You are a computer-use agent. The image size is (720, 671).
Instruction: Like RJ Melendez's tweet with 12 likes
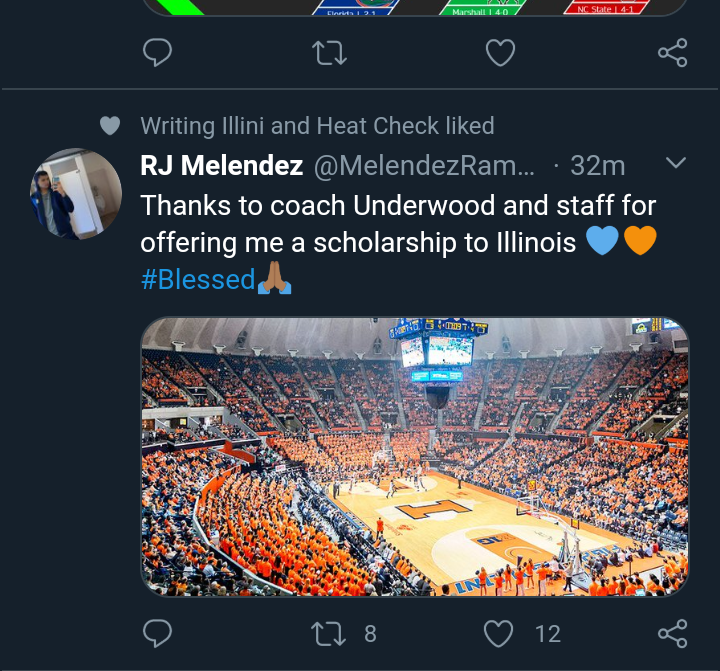[x=499, y=632]
